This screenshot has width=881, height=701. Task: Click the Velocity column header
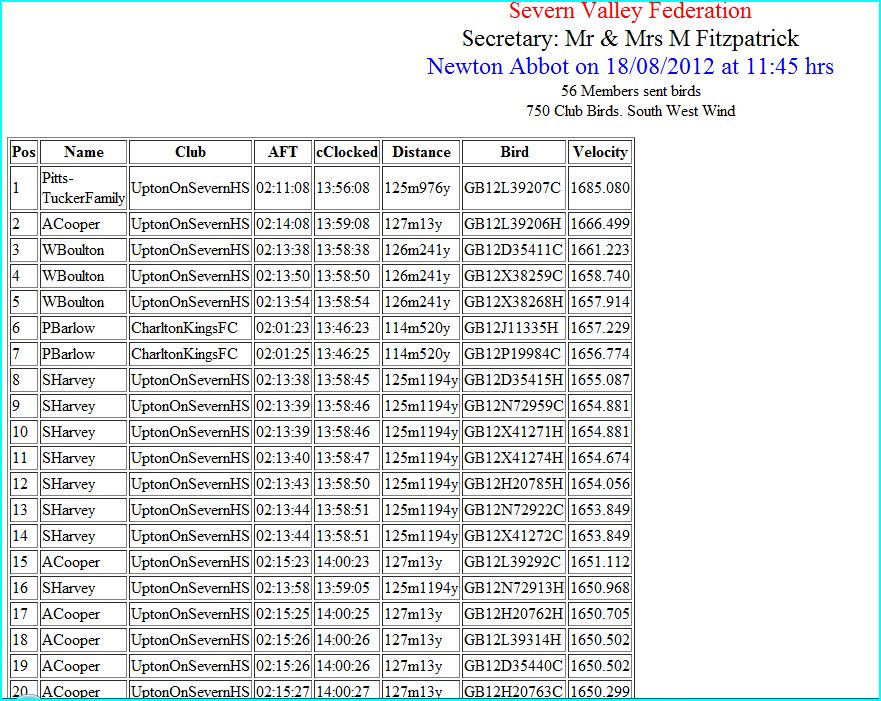click(600, 152)
